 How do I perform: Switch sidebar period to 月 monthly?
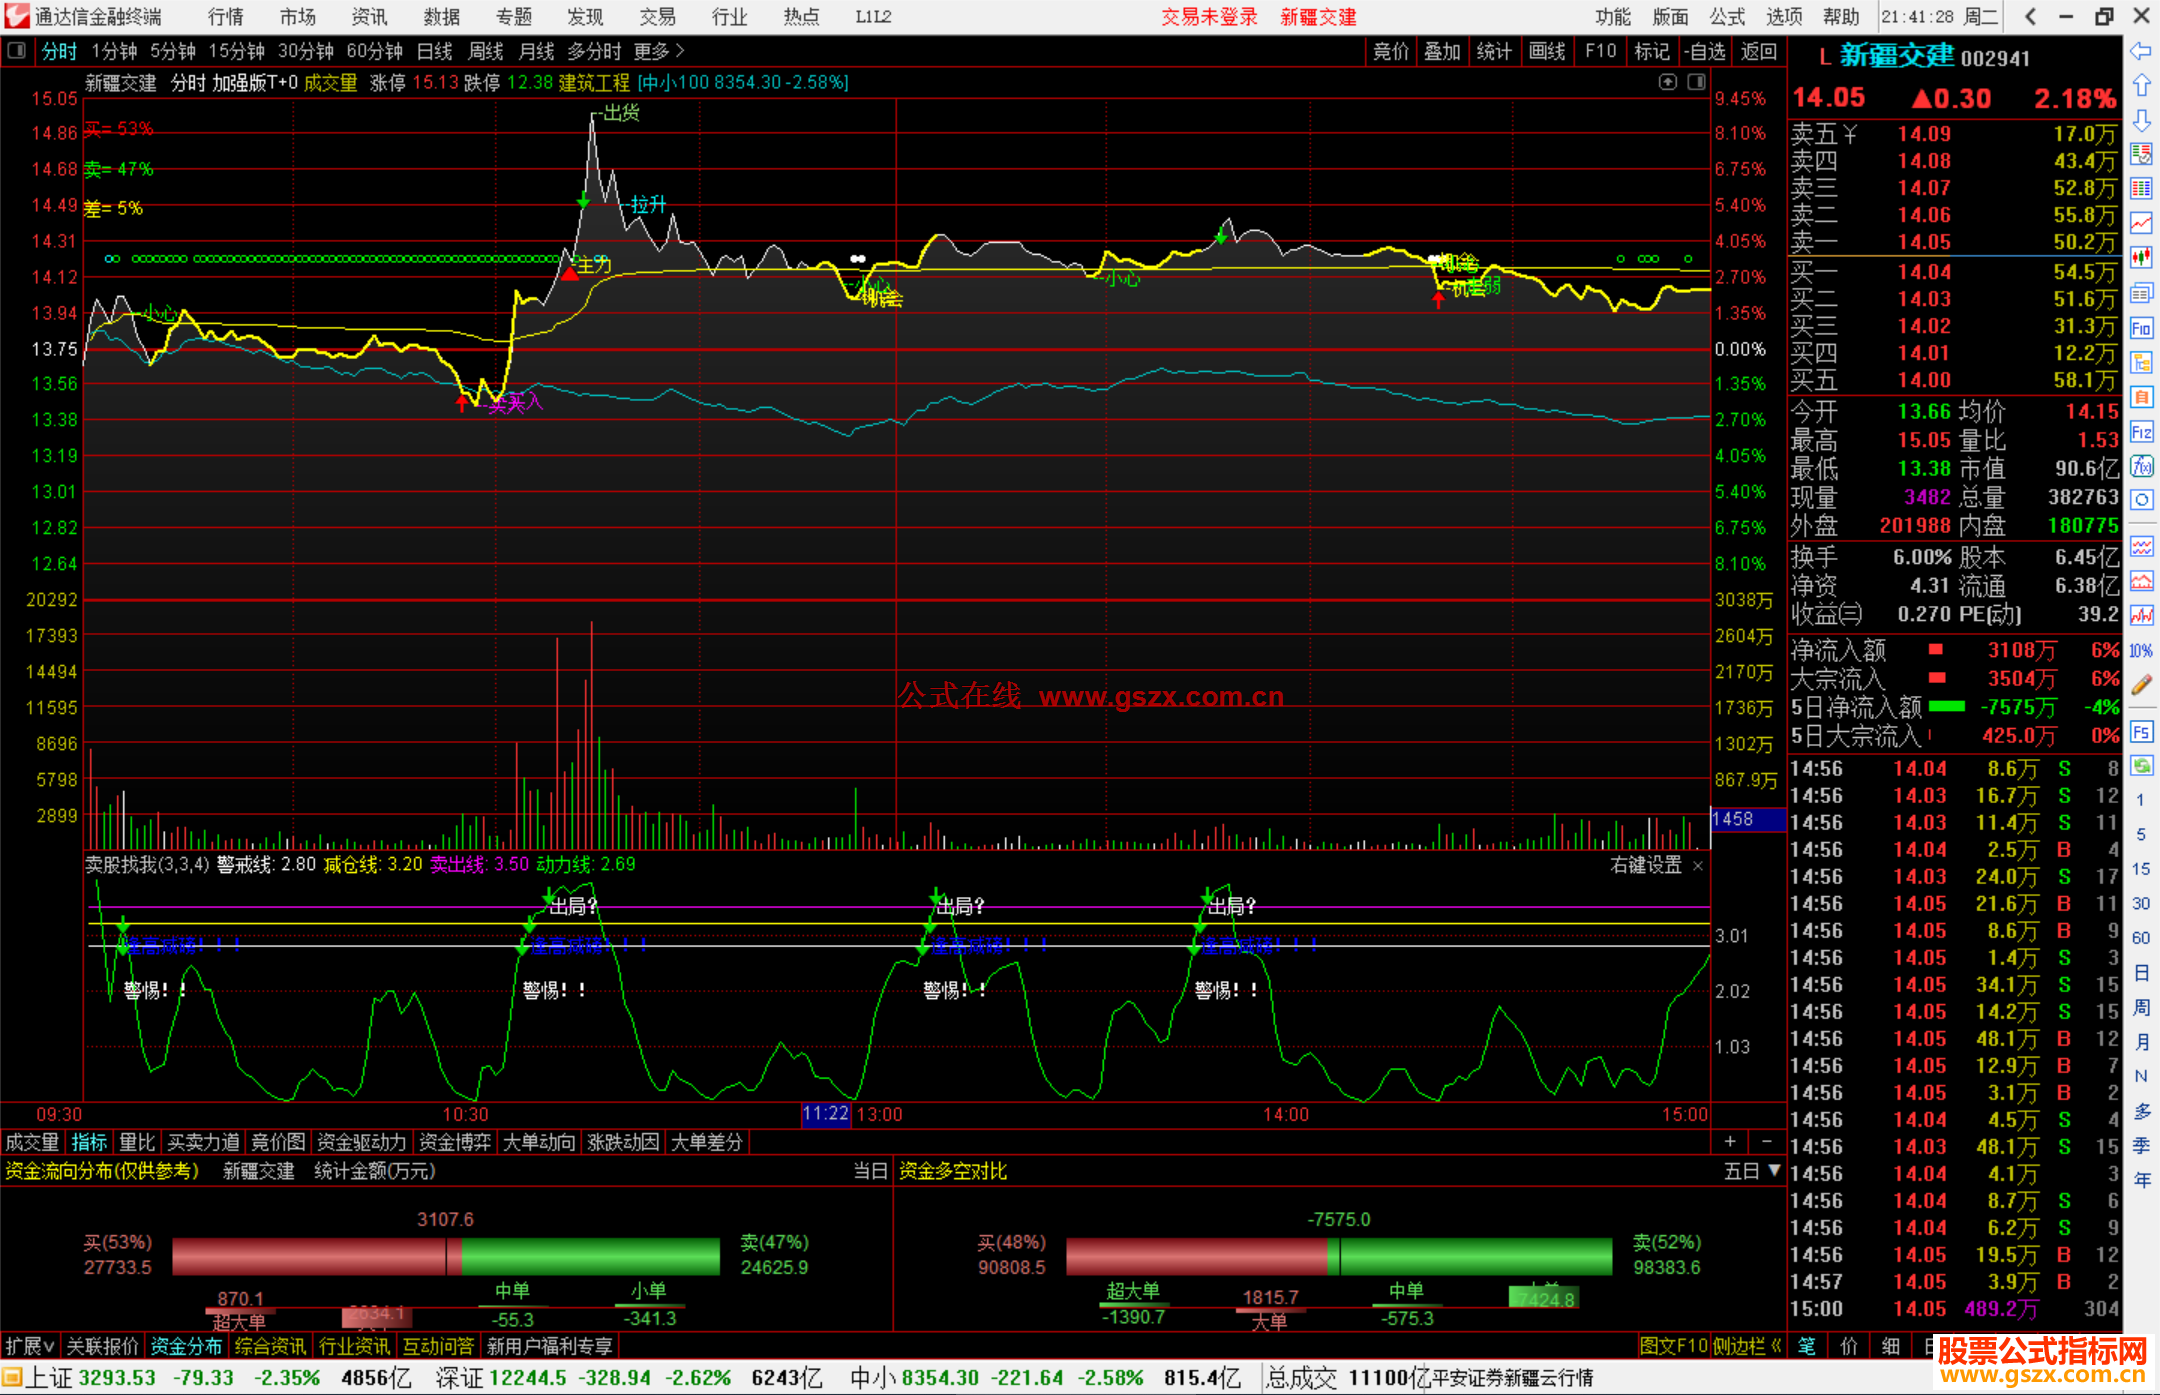(2141, 1042)
